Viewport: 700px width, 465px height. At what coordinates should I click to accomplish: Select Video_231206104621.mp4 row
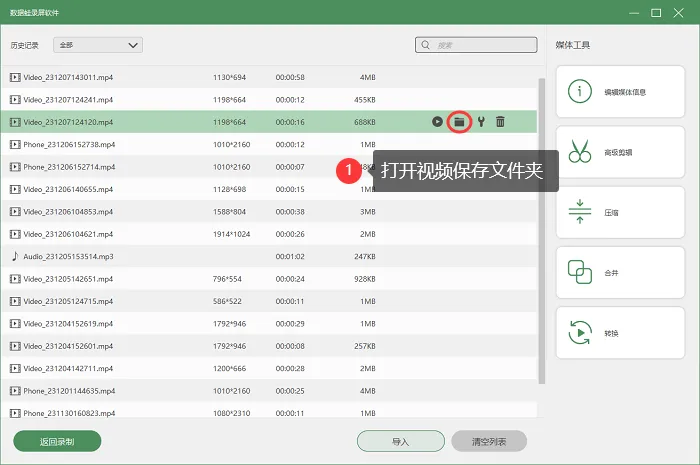point(269,234)
